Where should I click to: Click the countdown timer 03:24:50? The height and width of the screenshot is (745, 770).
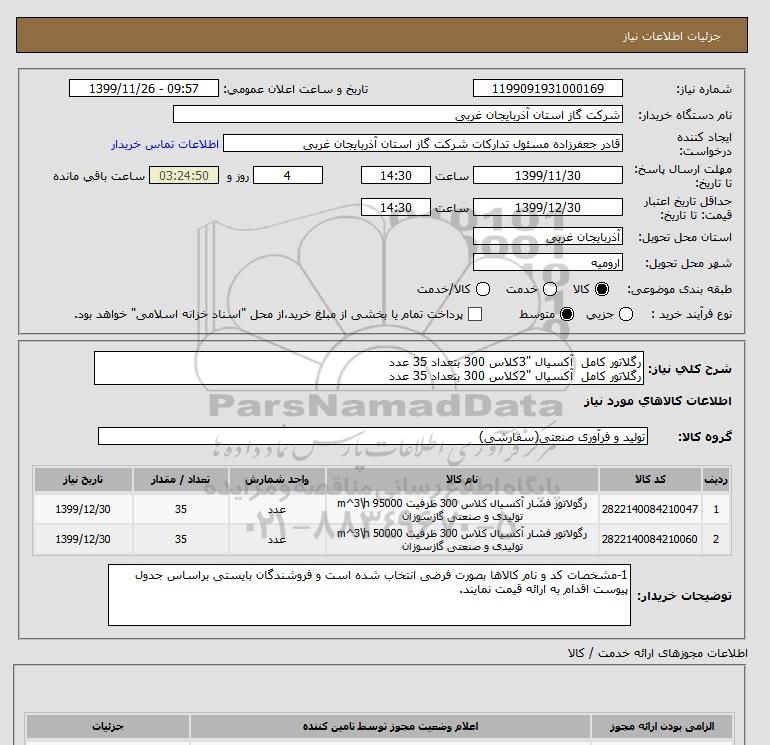[x=184, y=175]
